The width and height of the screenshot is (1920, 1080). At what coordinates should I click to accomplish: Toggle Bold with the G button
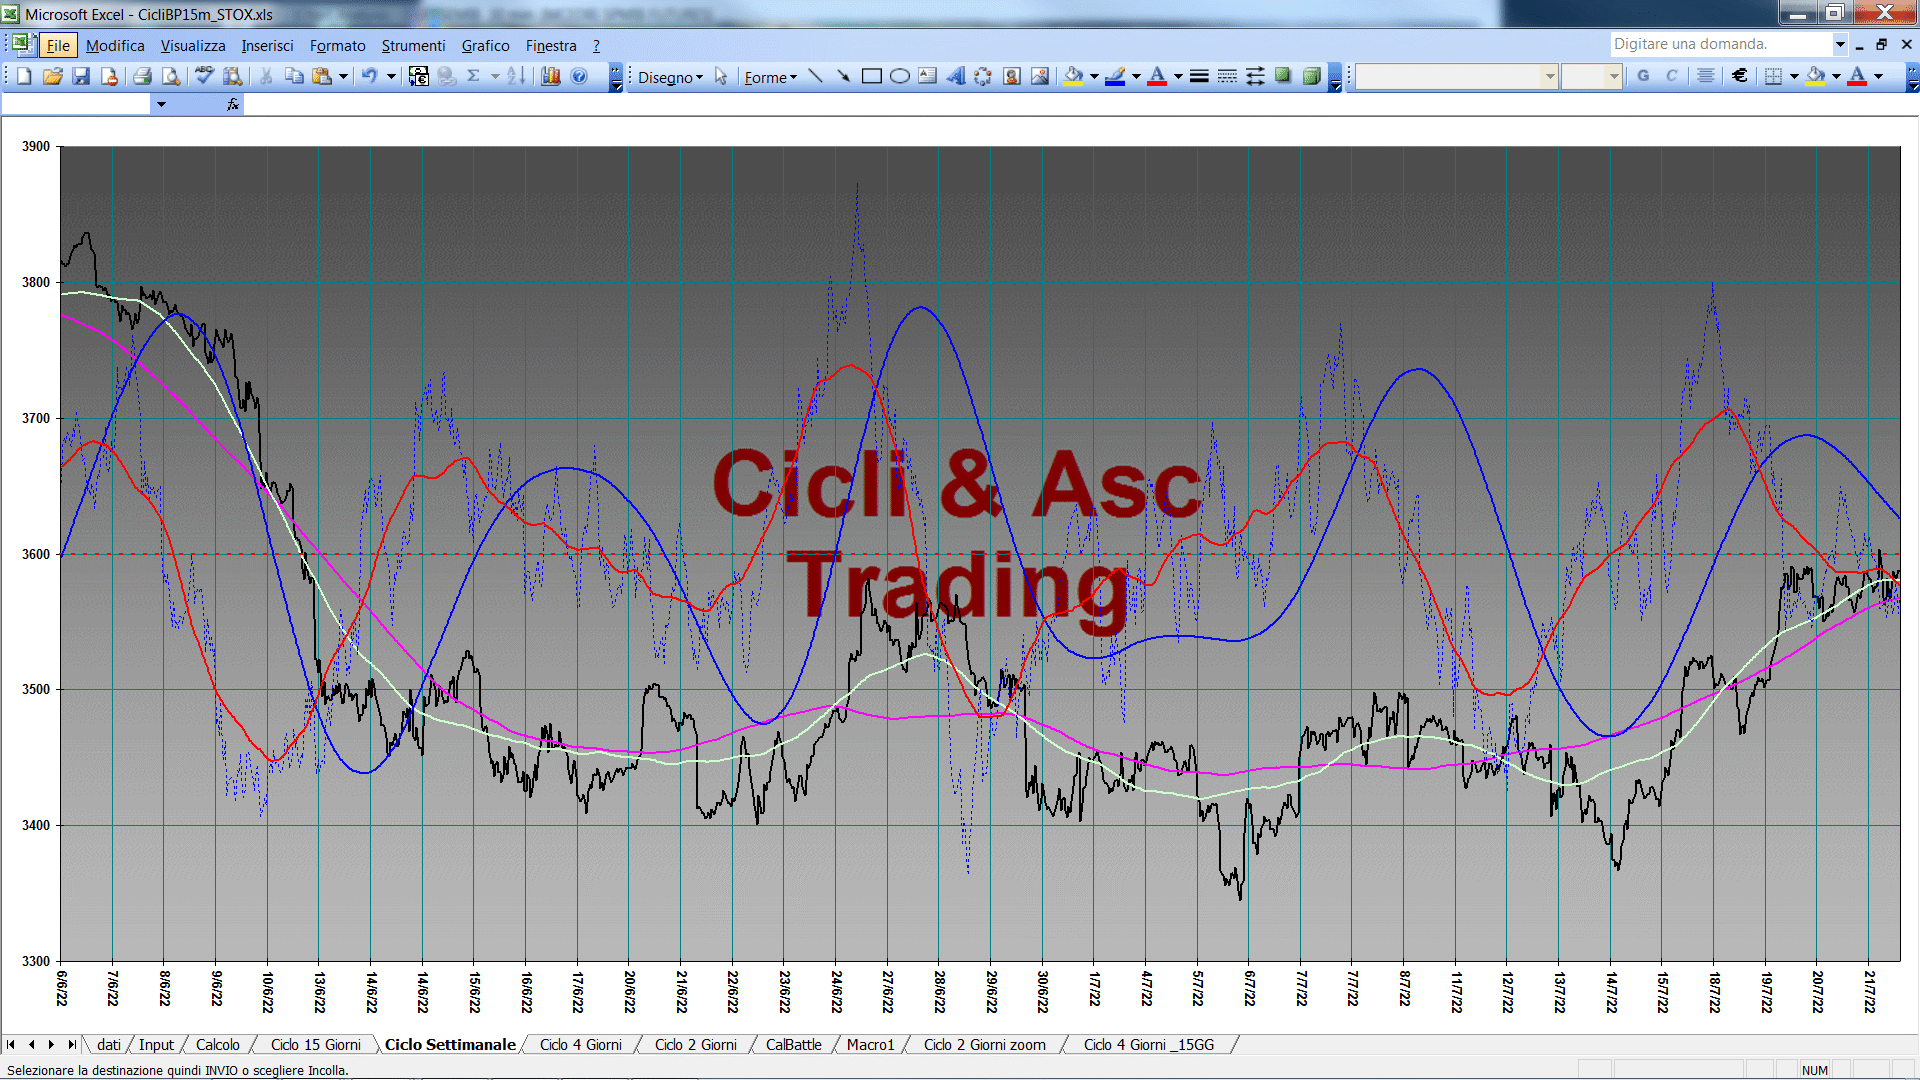pyautogui.click(x=1643, y=76)
